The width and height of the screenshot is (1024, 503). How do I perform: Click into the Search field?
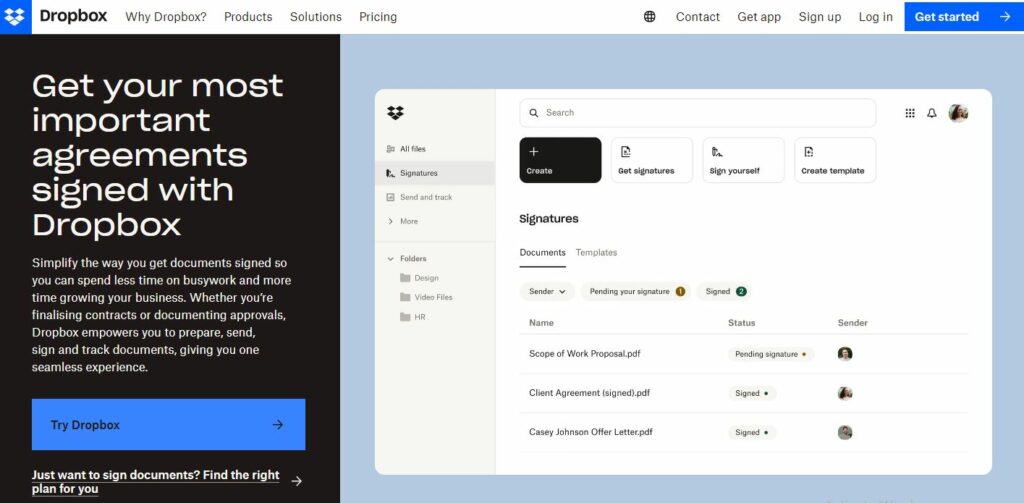point(697,113)
